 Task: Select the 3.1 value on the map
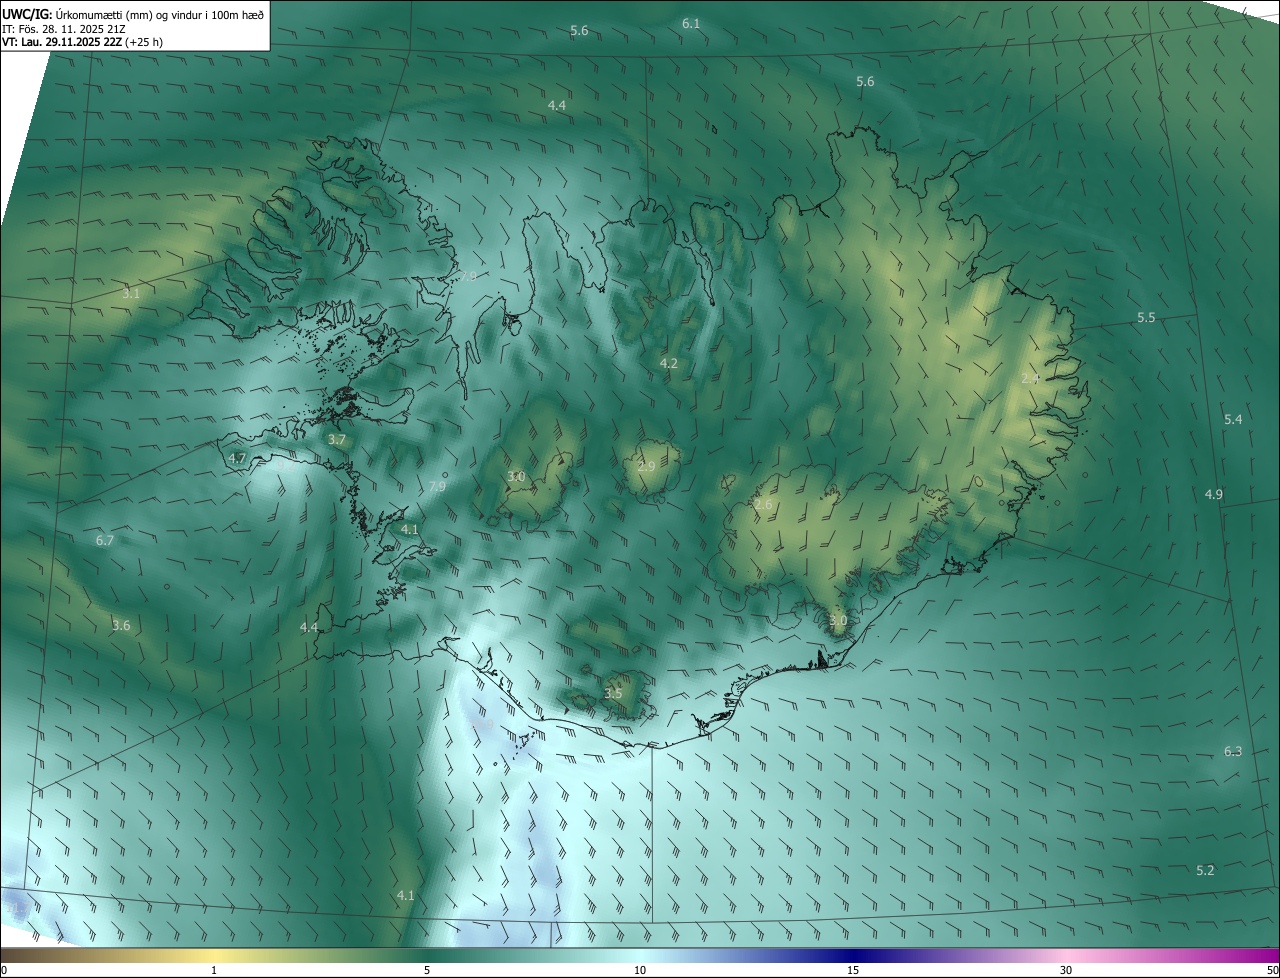(x=131, y=294)
